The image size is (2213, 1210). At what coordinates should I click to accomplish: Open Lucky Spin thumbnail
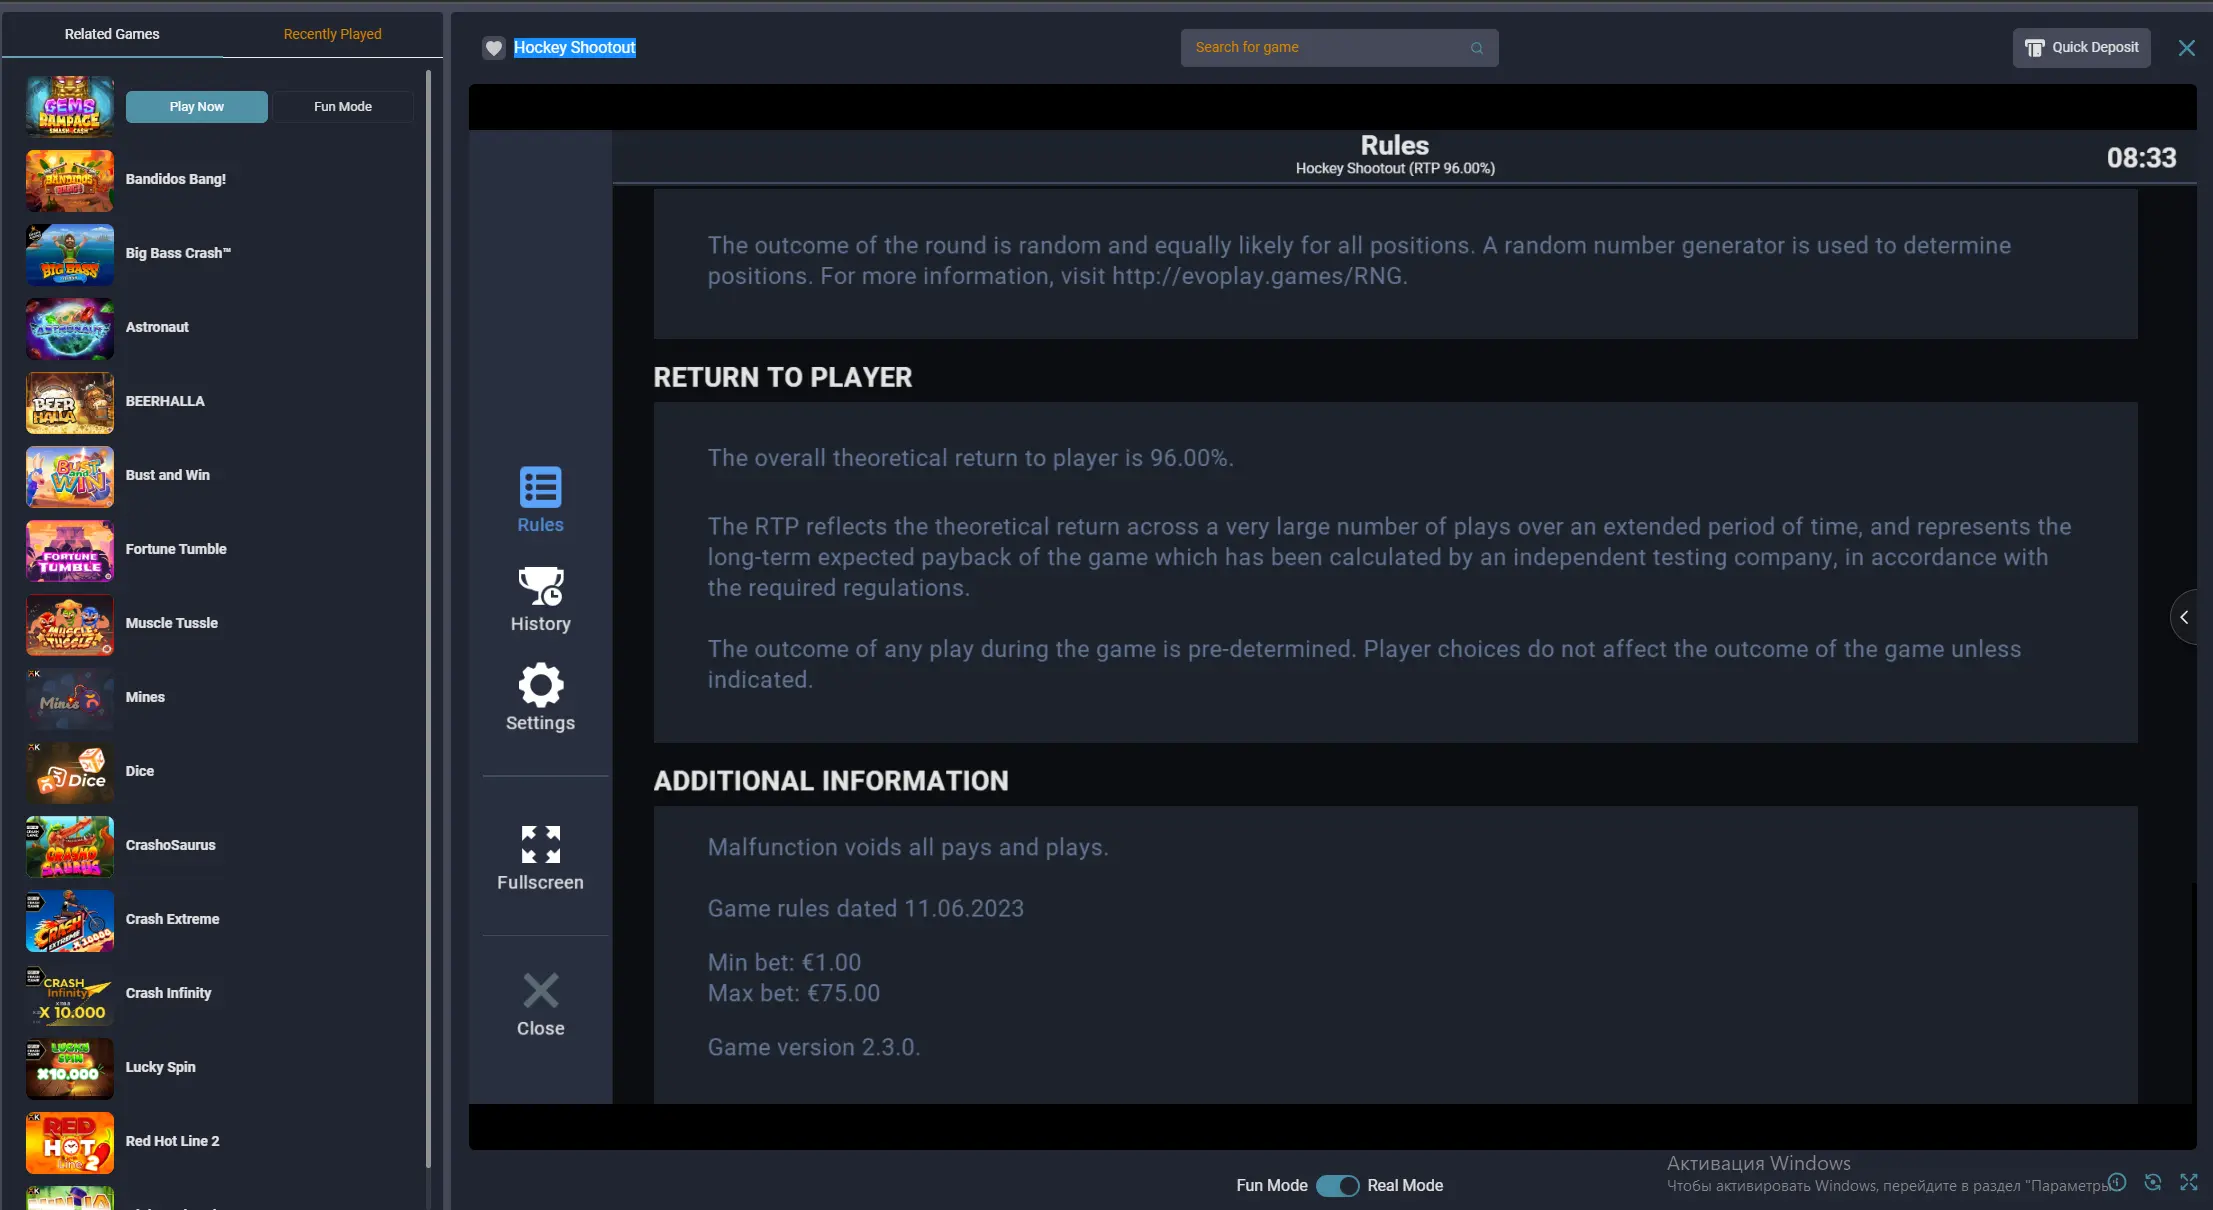(x=70, y=1068)
